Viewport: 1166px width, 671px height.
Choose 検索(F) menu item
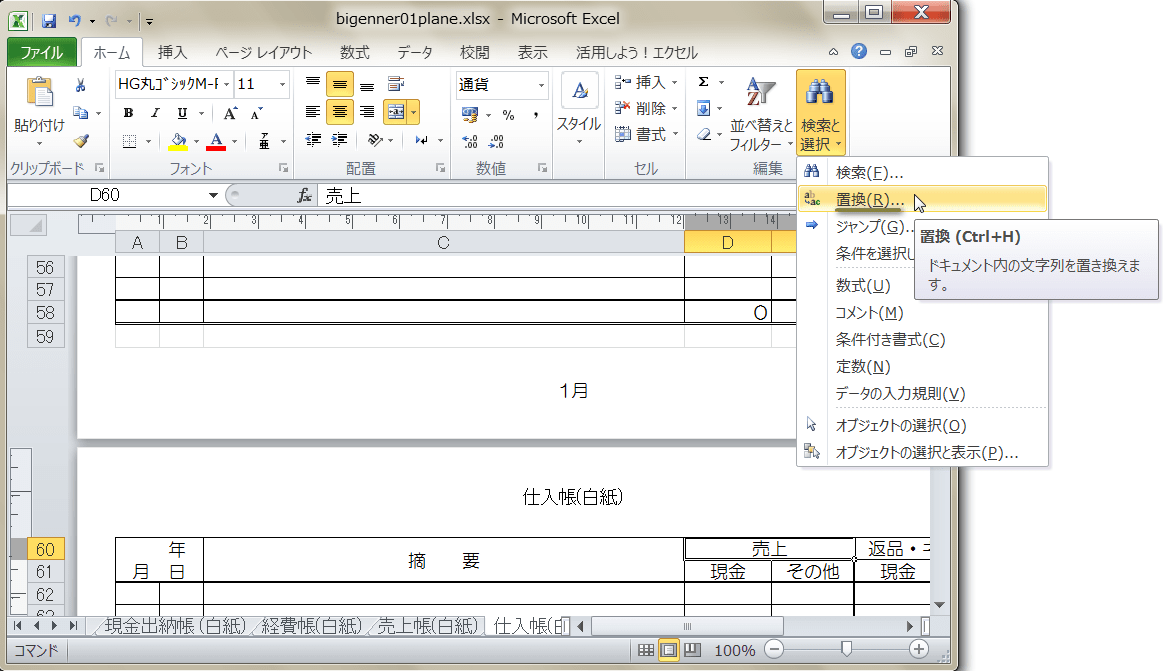tap(922, 173)
